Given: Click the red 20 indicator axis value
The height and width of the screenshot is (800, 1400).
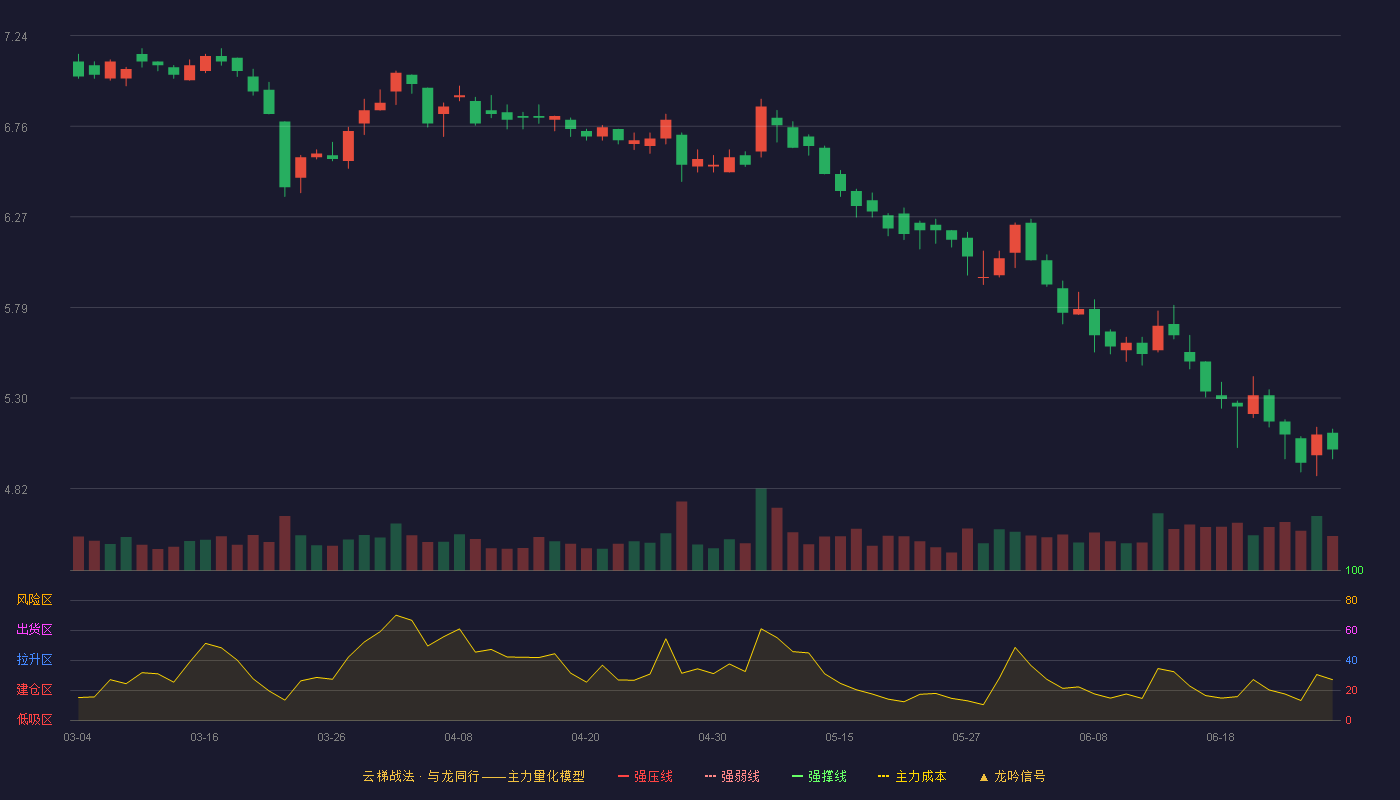Looking at the screenshot, I should [x=1351, y=691].
